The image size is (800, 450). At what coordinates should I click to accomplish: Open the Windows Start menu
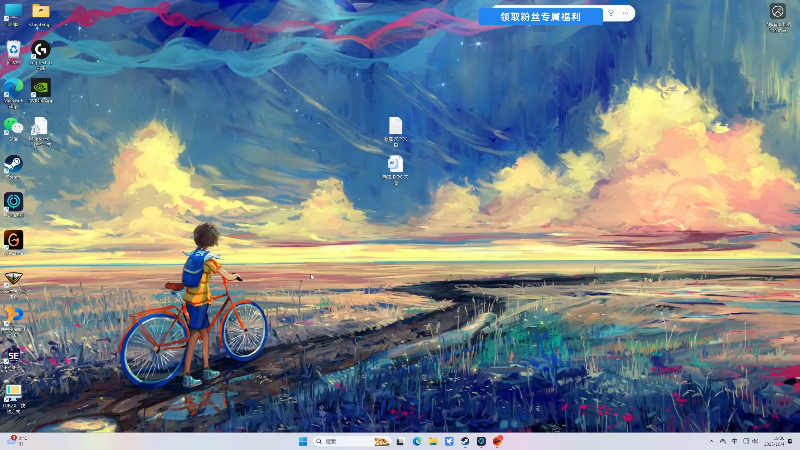pos(303,441)
